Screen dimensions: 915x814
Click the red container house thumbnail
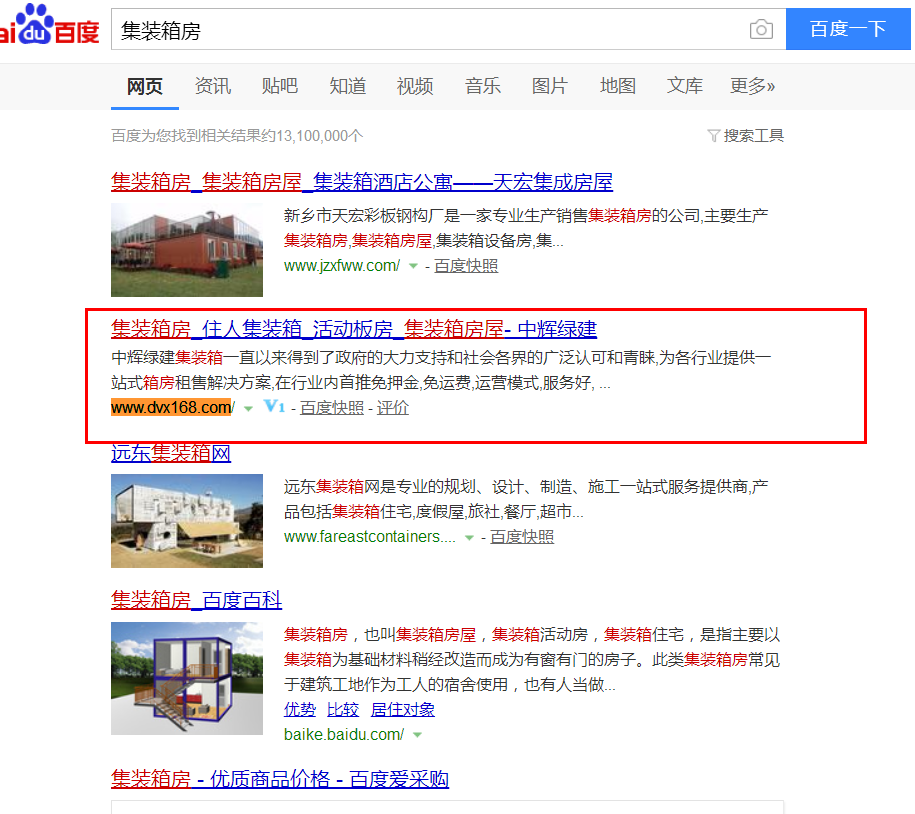coord(187,250)
